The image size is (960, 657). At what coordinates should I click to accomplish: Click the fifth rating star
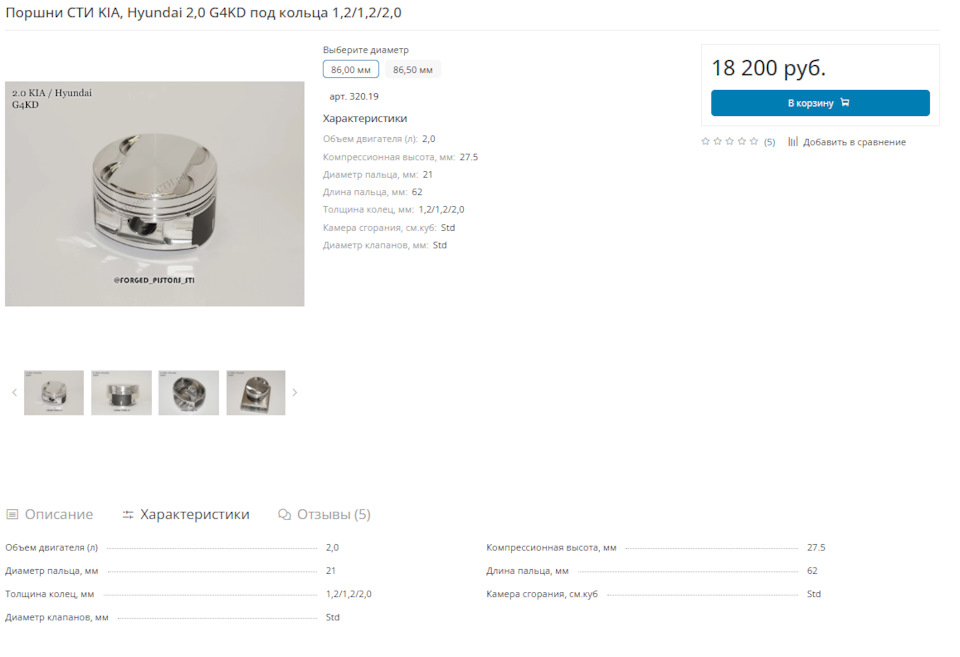[754, 141]
